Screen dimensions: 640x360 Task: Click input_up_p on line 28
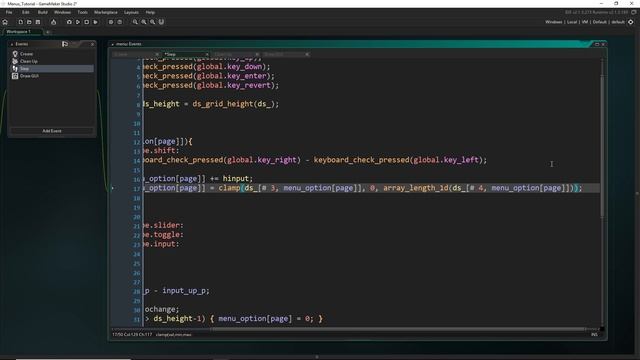click(x=184, y=291)
